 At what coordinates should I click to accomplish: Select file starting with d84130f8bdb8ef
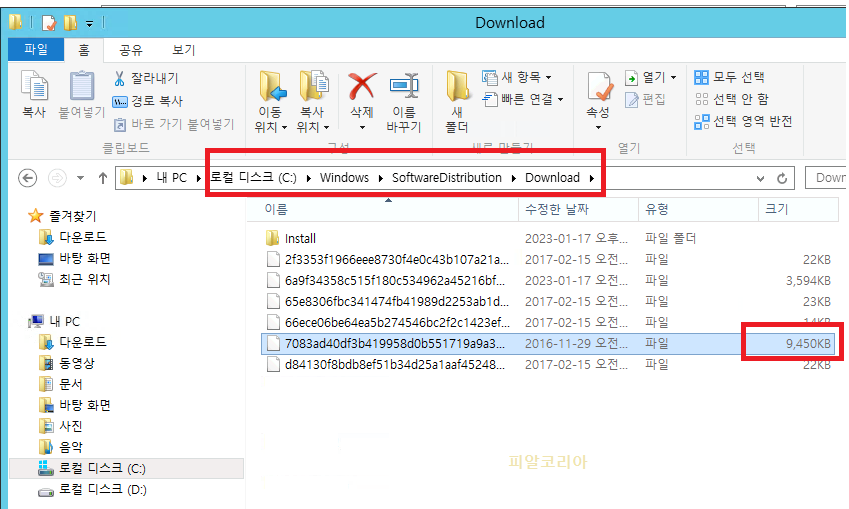pyautogui.click(x=549, y=364)
